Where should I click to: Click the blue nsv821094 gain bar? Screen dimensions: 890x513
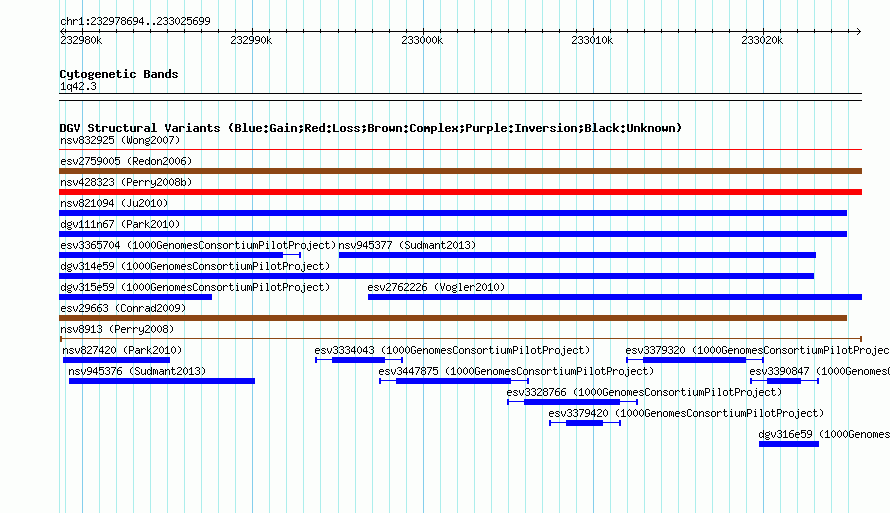click(453, 213)
